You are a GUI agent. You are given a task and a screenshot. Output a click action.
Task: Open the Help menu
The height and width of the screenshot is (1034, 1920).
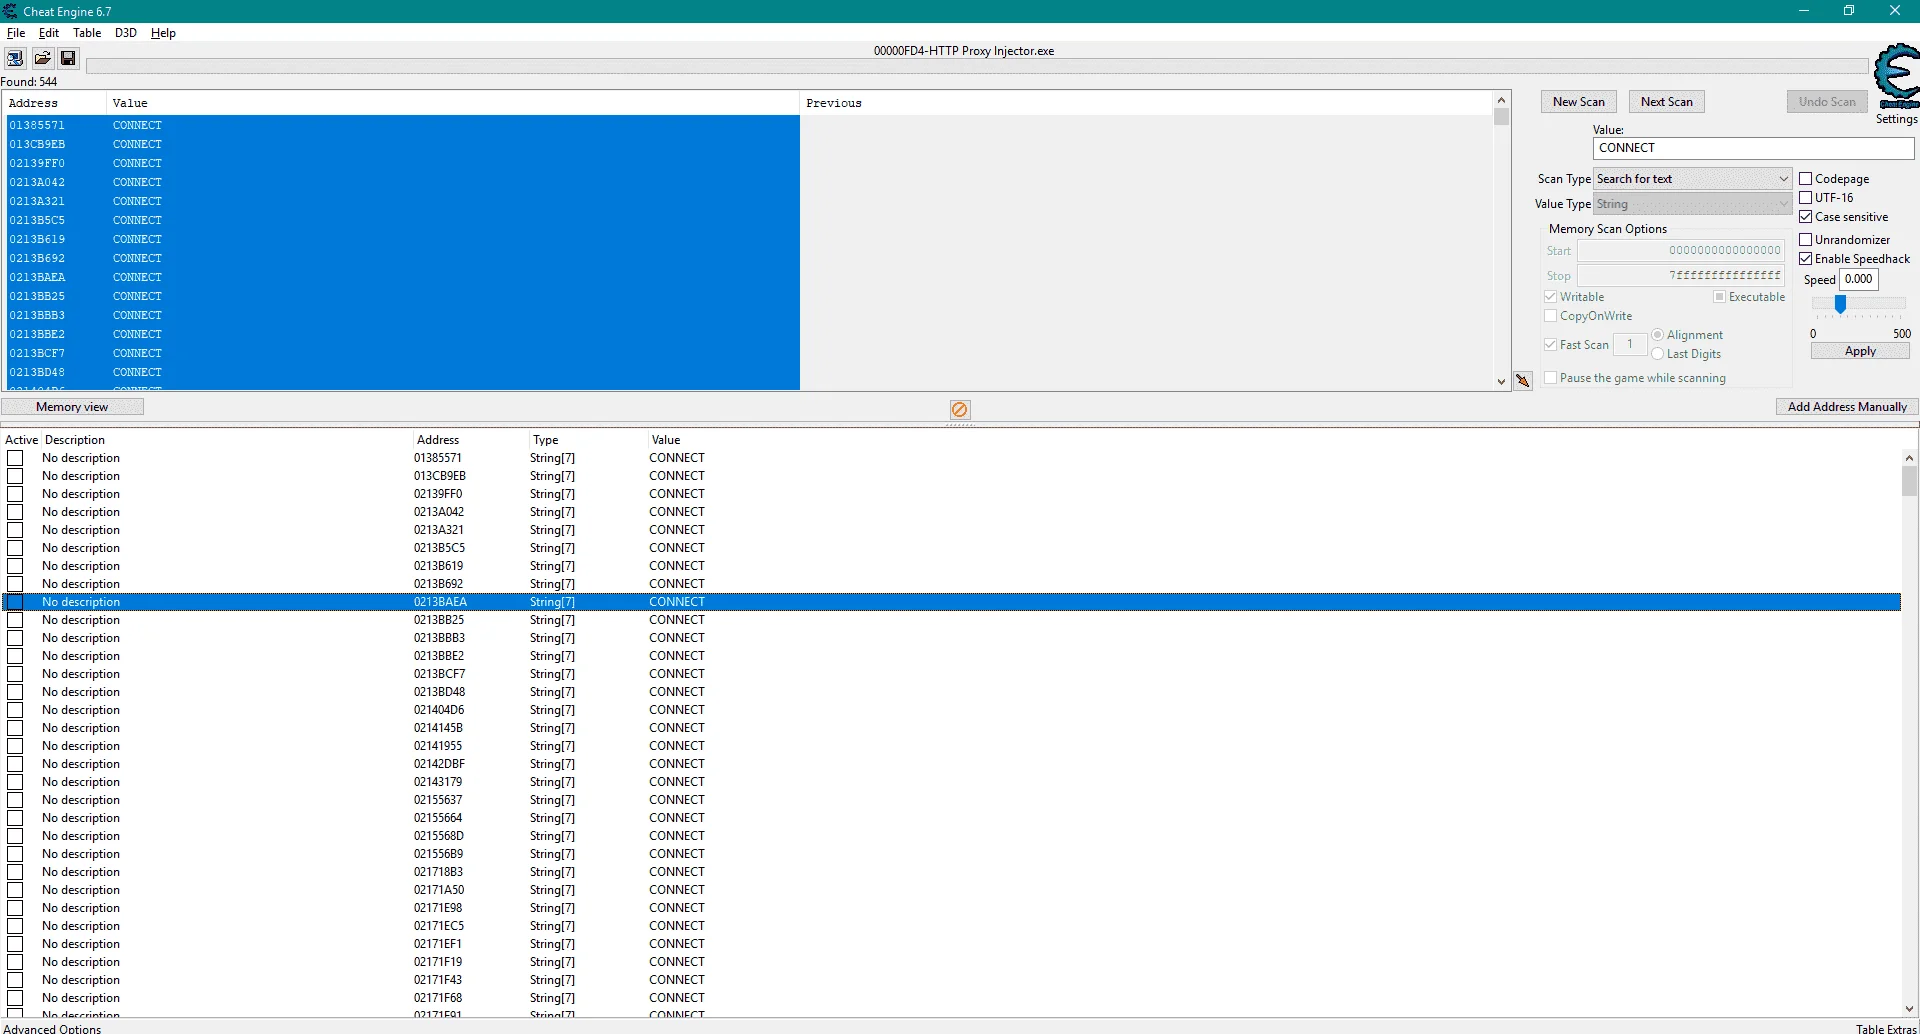(163, 33)
